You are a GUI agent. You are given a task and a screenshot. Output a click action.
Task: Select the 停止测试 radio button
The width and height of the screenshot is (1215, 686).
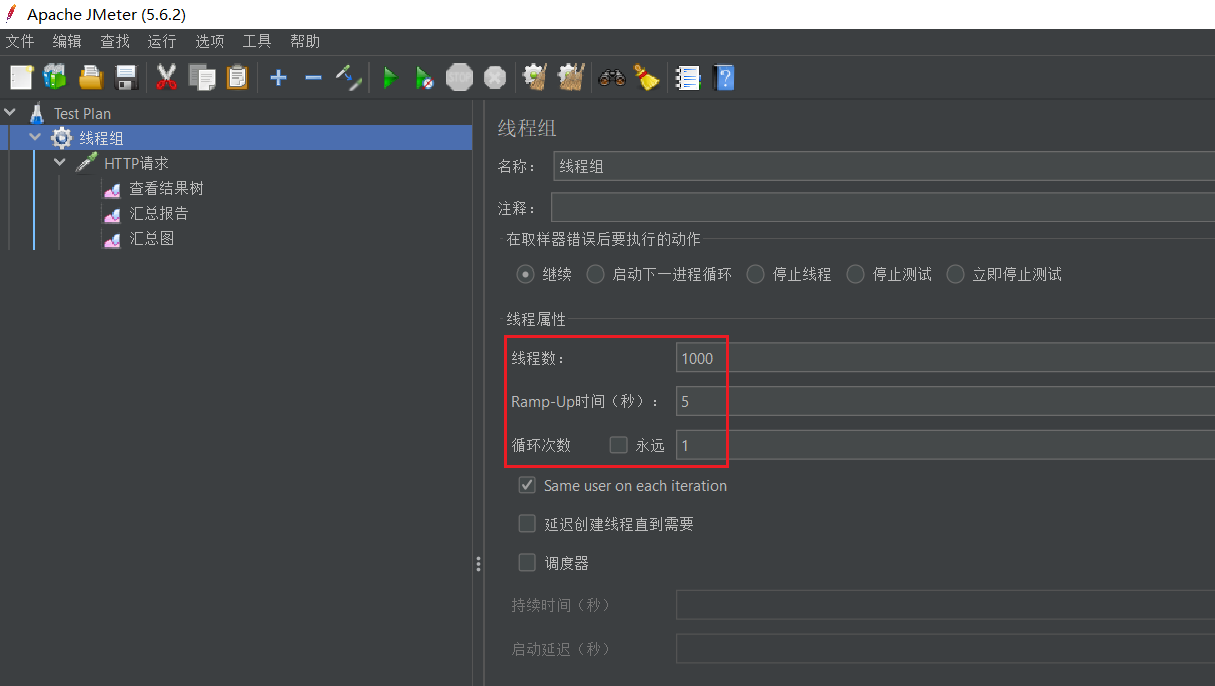[x=855, y=274]
